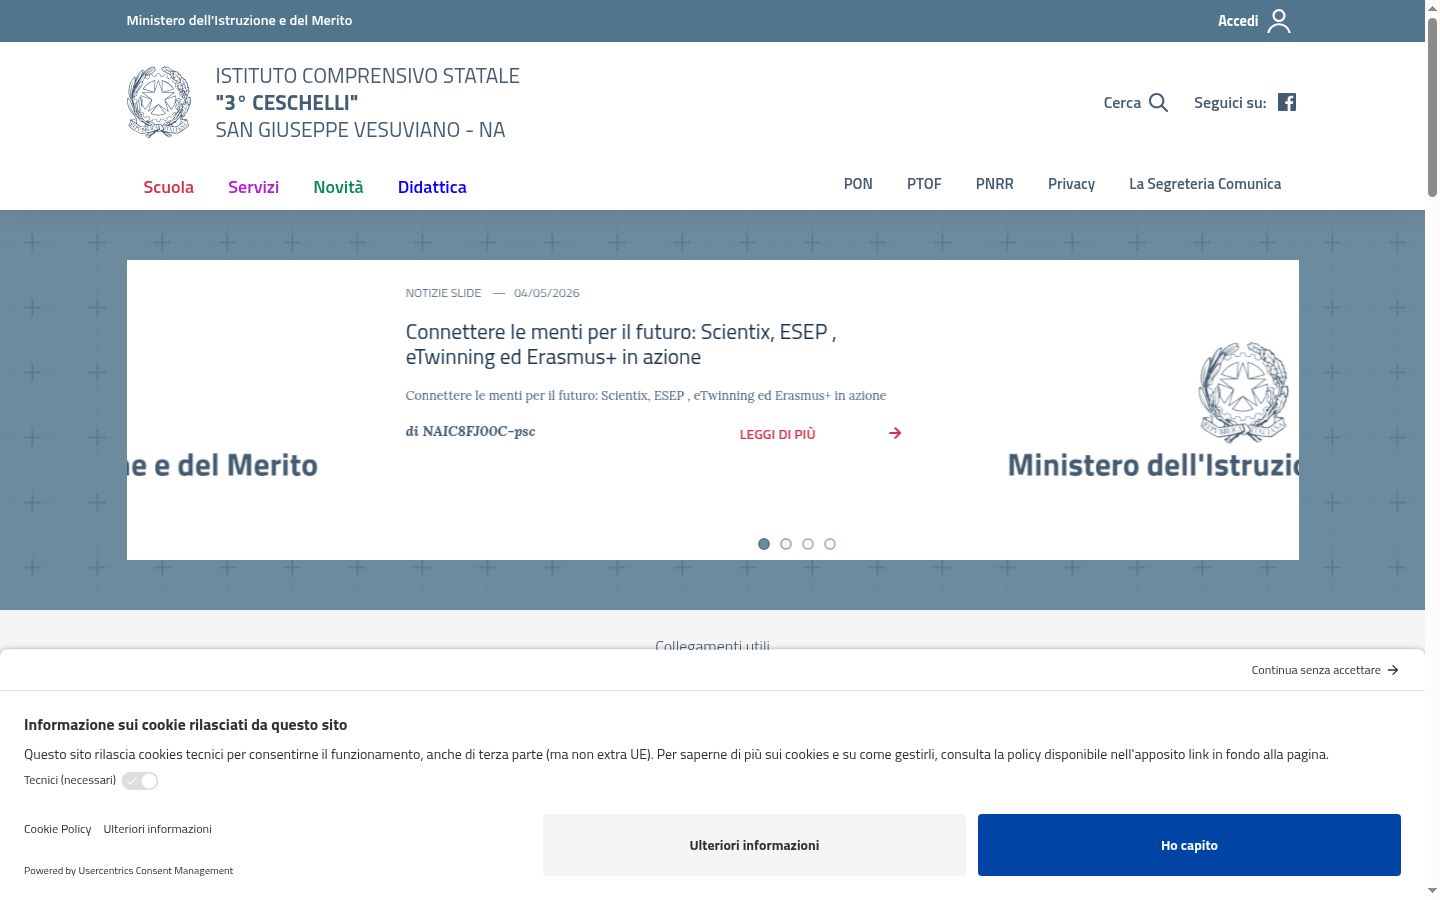Click the arrow next to Continua senza accettare

coord(1393,670)
